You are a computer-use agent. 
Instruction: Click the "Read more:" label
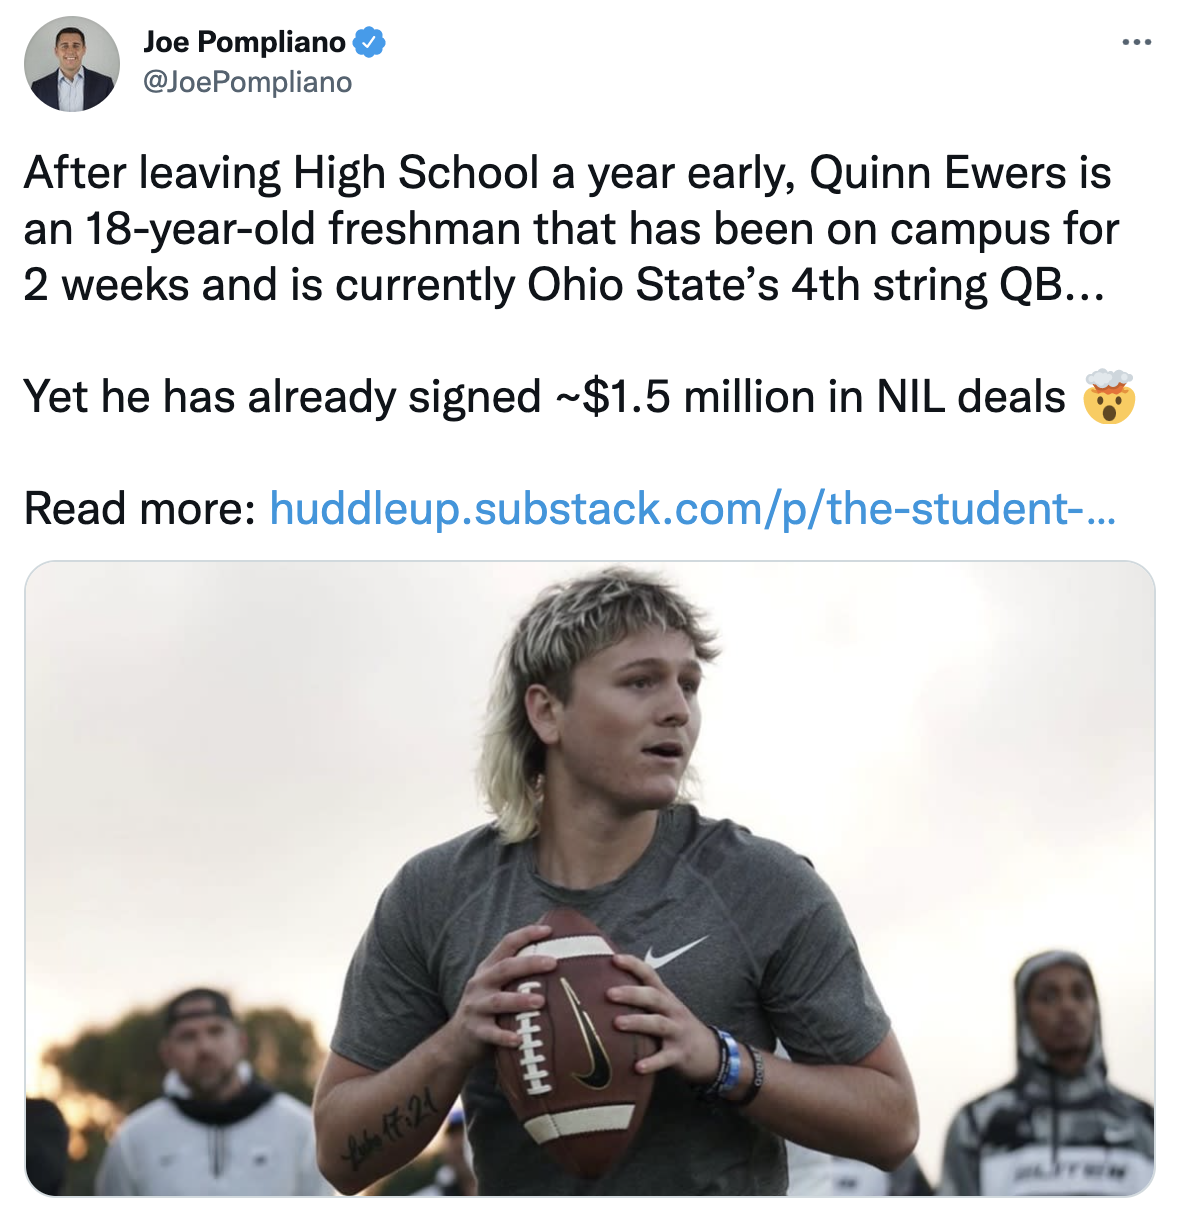coord(140,509)
